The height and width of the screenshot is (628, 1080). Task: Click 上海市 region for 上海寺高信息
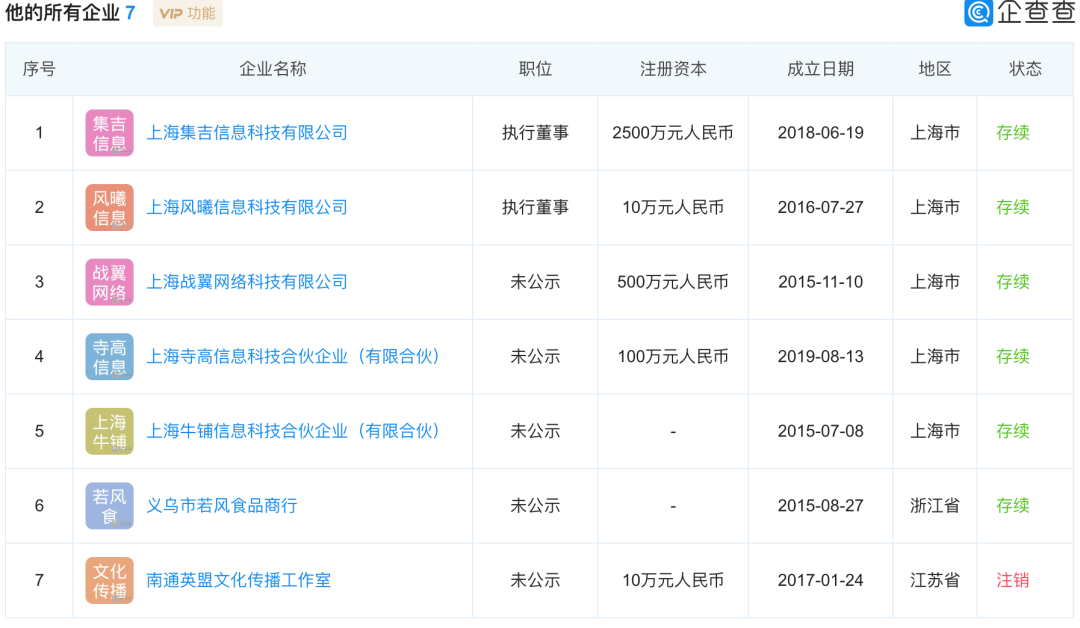(x=935, y=357)
